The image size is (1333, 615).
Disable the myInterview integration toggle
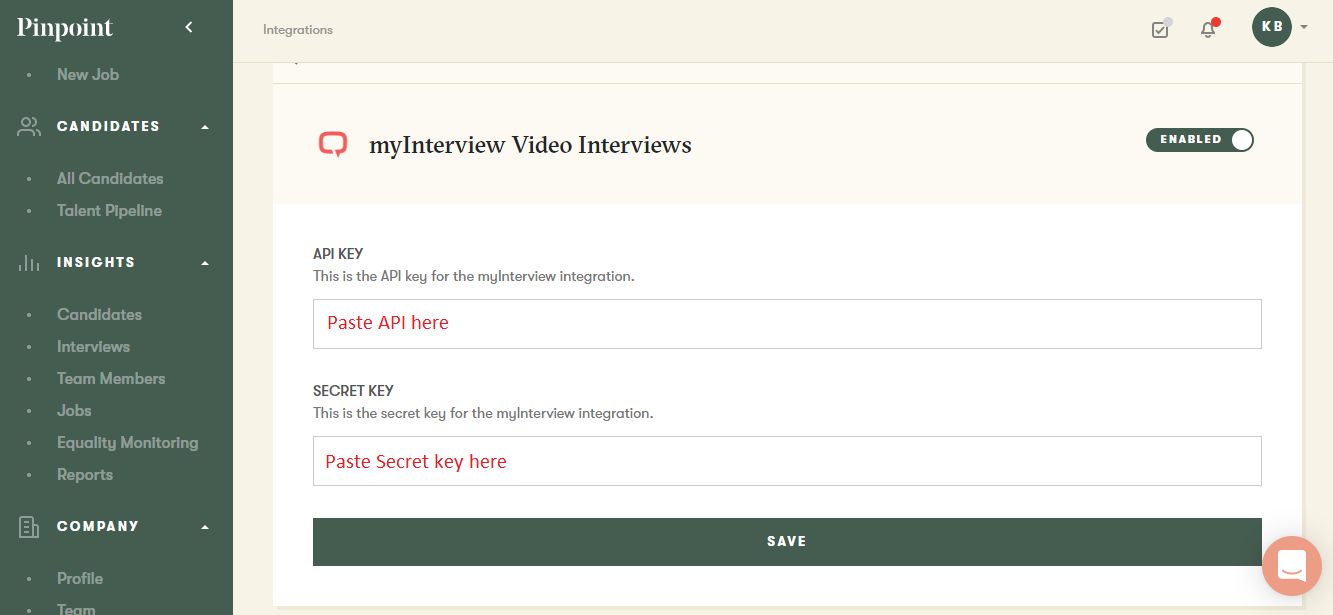point(1199,140)
